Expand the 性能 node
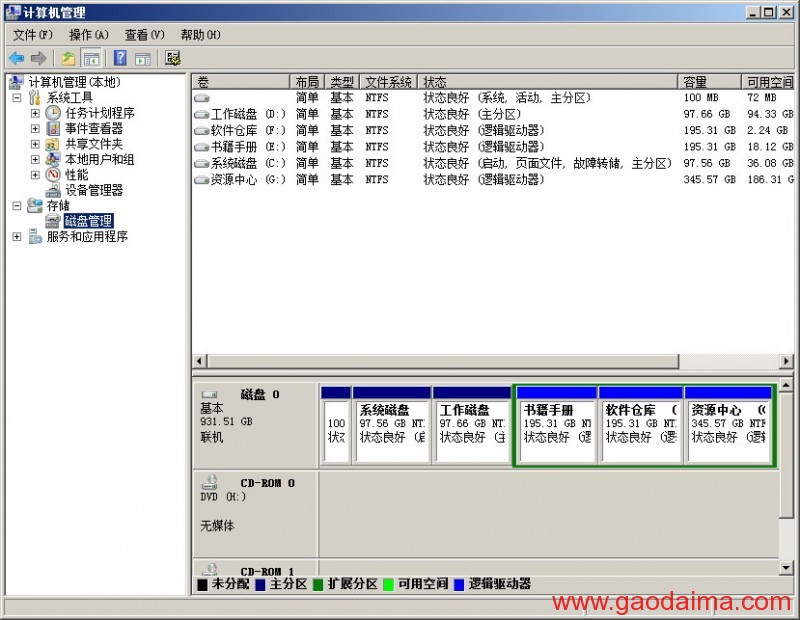 (35, 175)
